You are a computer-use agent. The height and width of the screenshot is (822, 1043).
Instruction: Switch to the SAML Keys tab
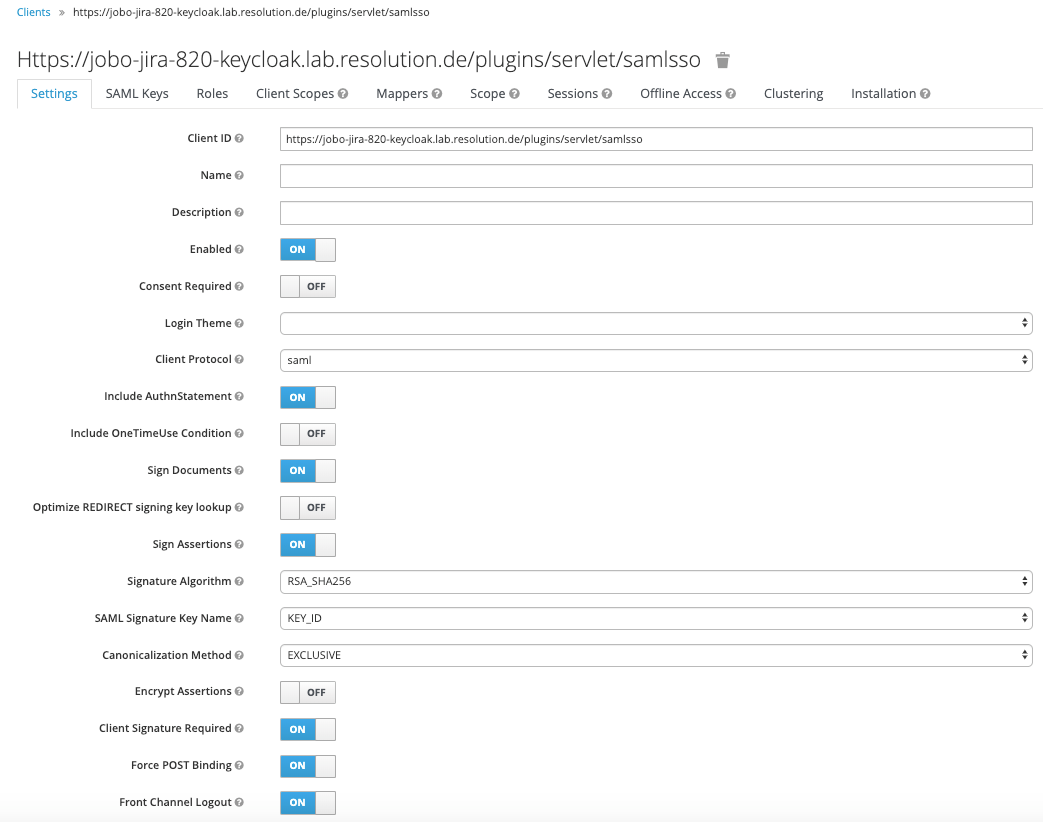click(x=137, y=94)
